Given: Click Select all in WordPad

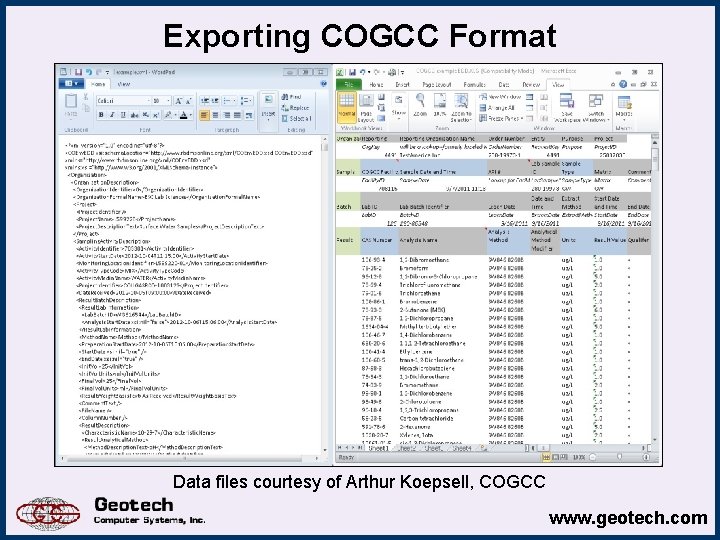Looking at the screenshot, I should tap(297, 118).
